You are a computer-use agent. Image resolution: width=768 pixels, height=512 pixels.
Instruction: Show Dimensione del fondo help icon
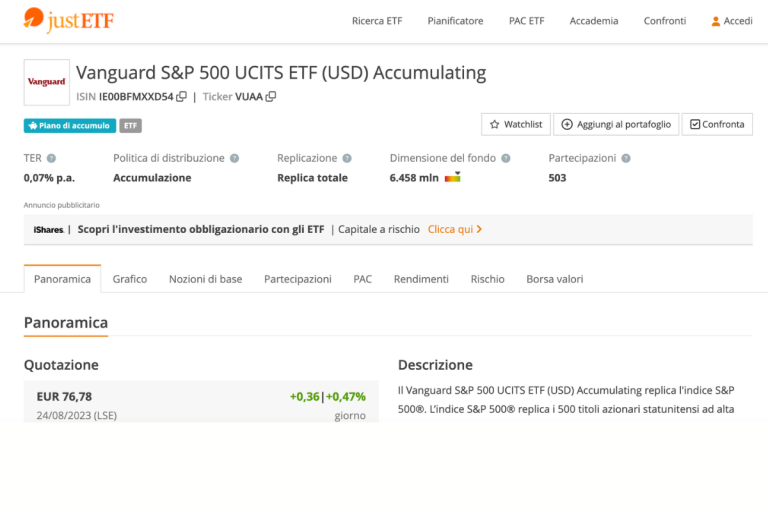(506, 158)
